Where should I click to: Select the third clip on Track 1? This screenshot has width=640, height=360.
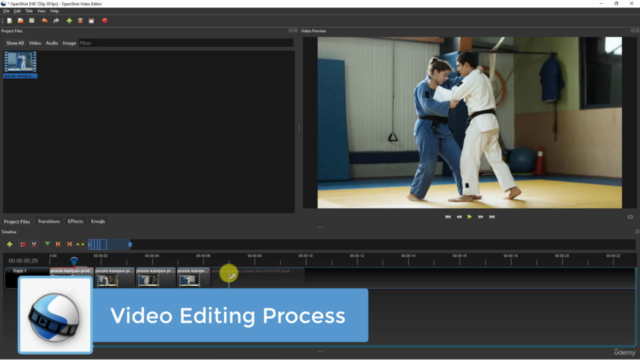coord(156,277)
